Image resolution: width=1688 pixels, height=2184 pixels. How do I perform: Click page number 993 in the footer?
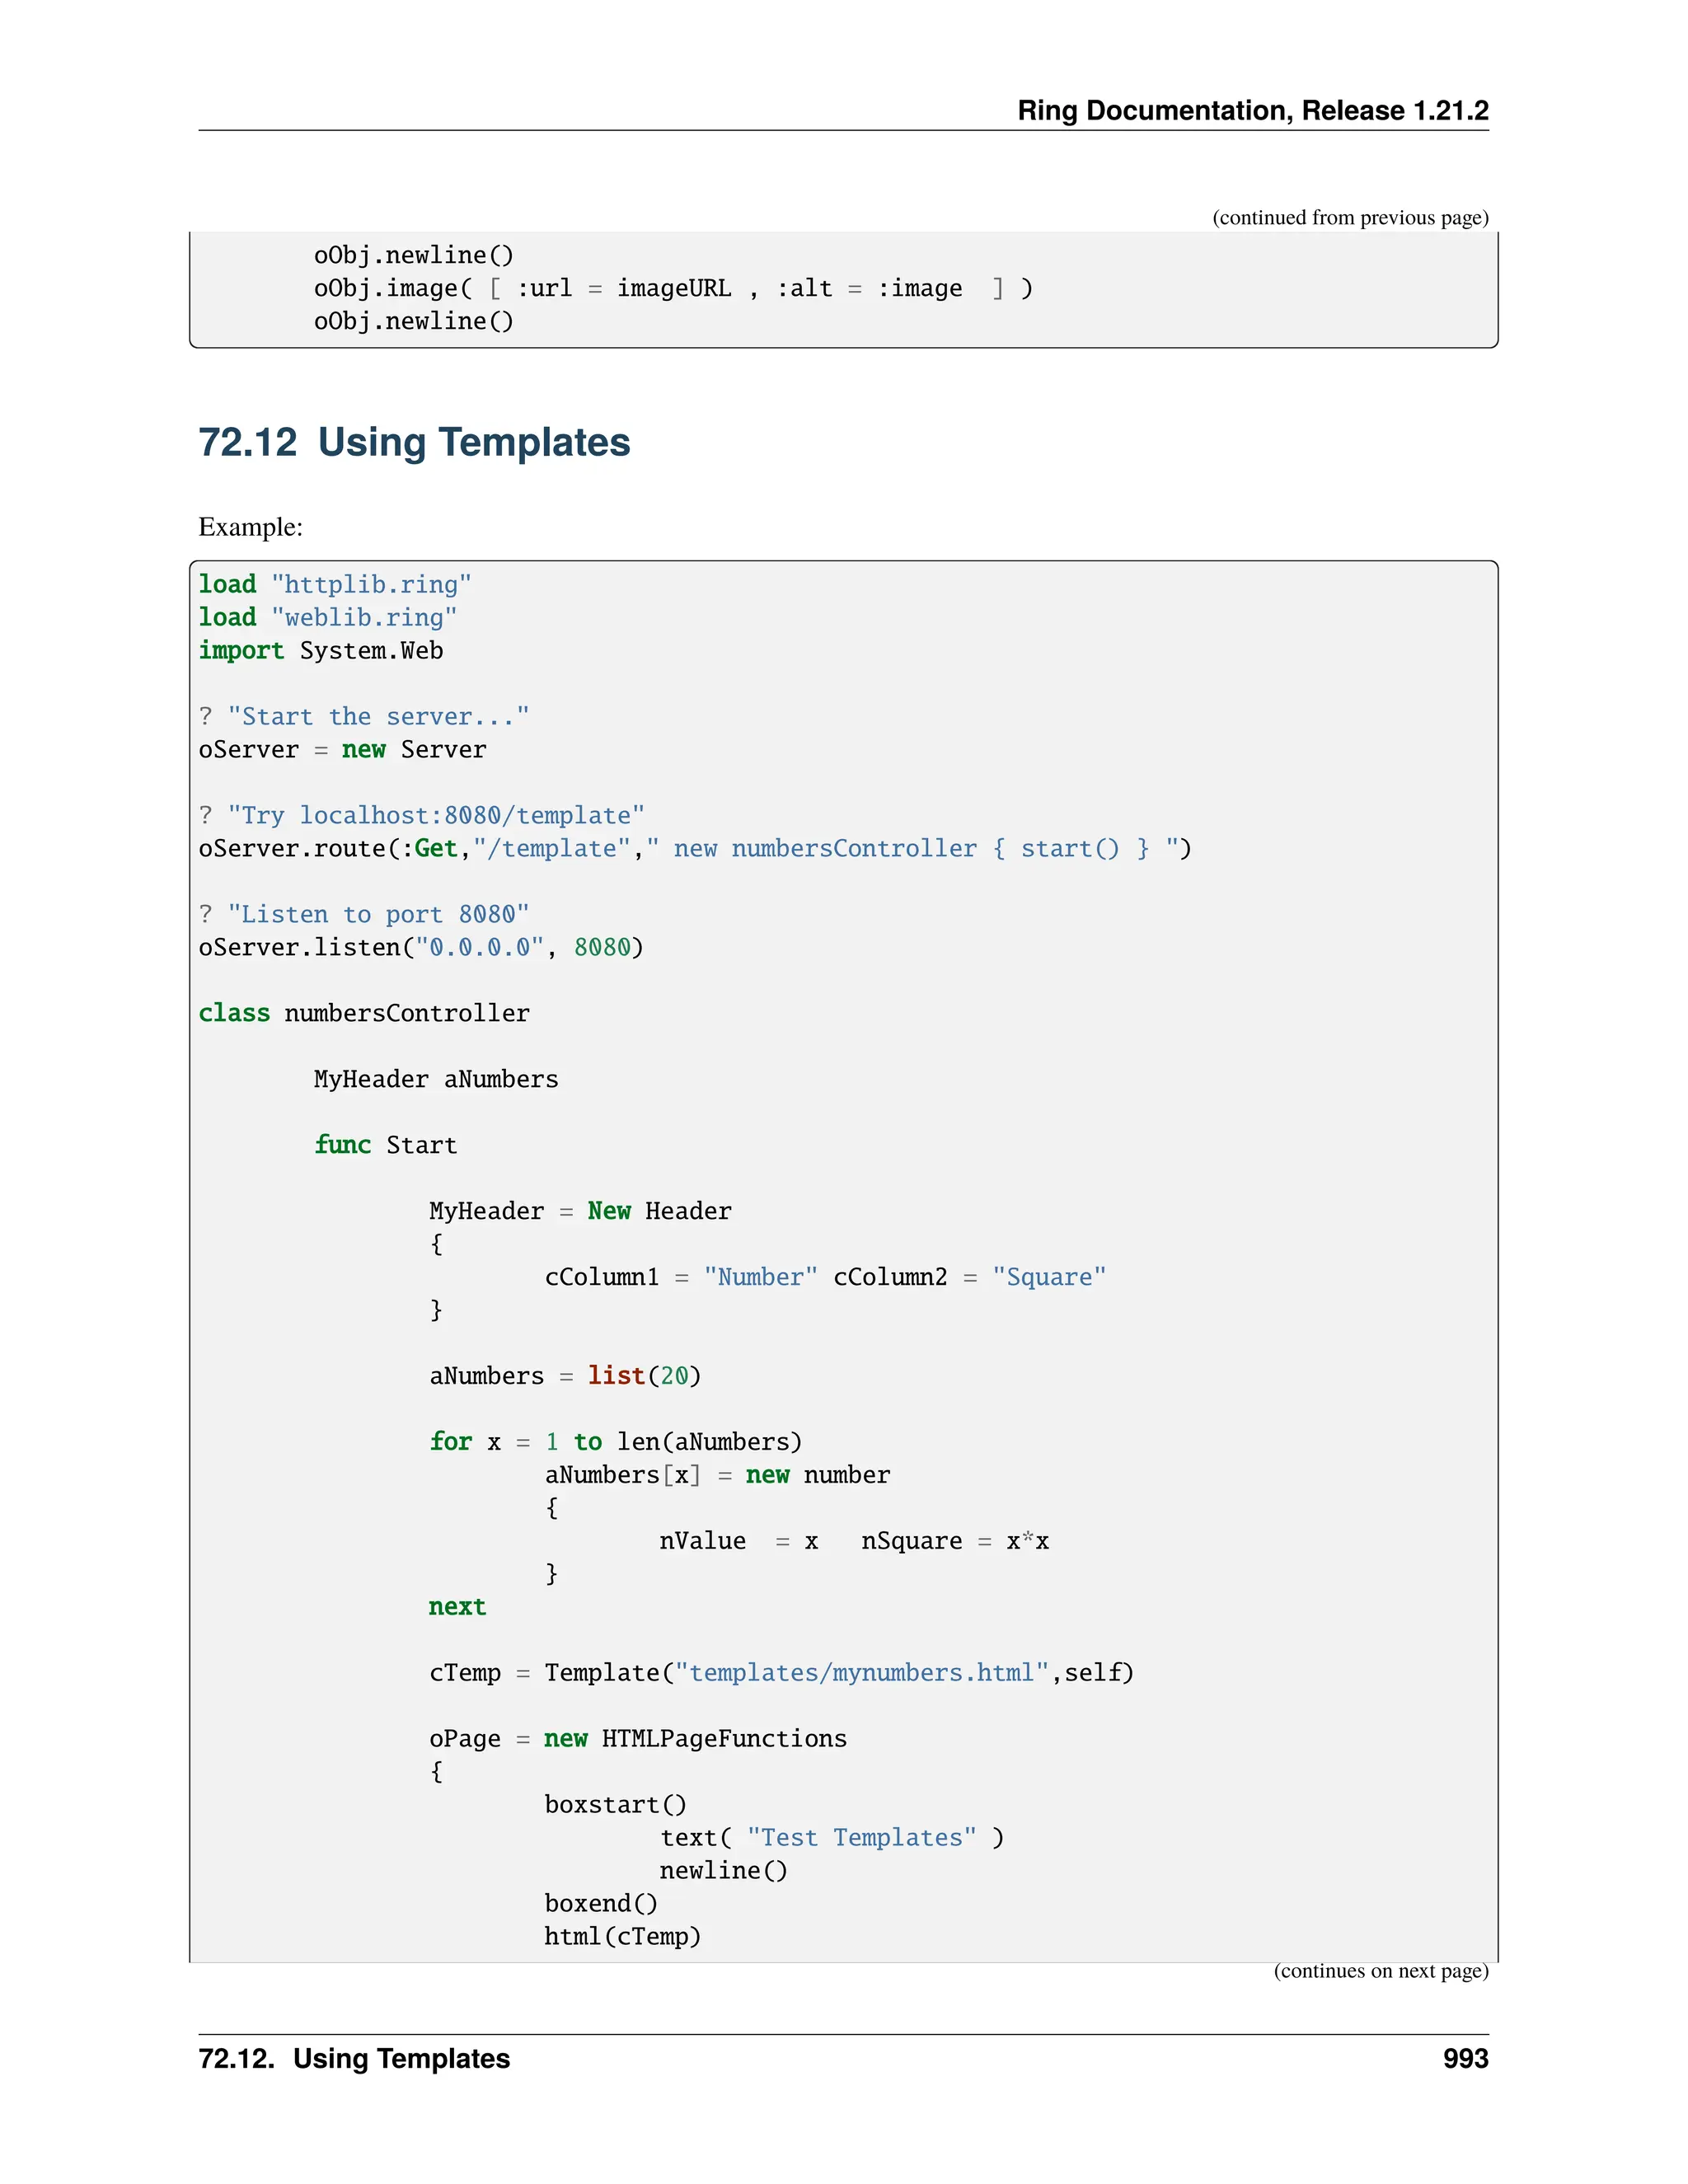click(1465, 2058)
